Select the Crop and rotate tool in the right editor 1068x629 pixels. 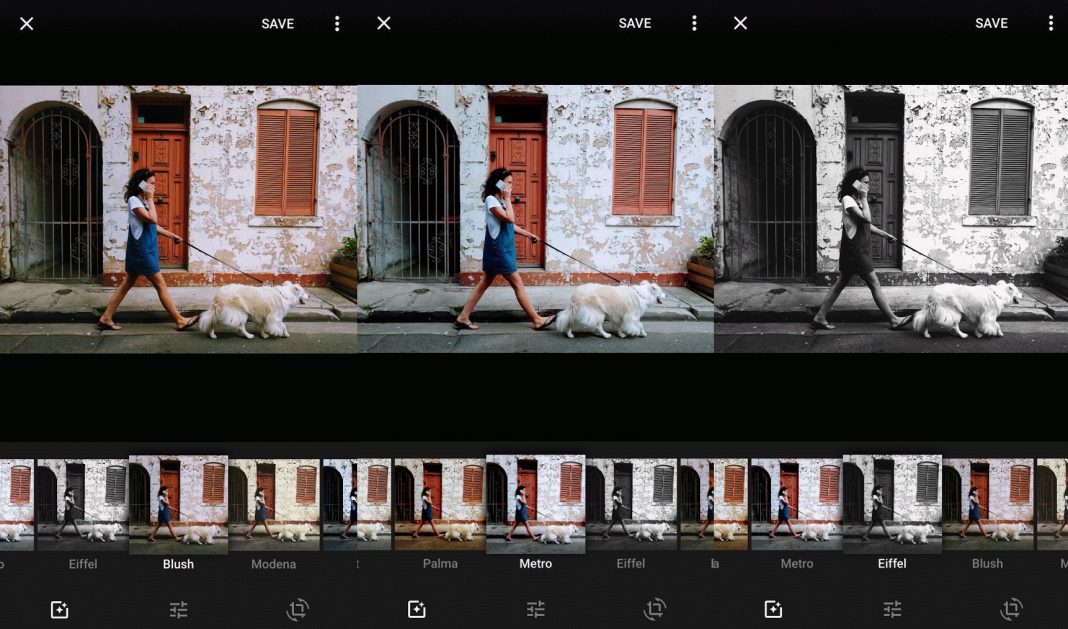[1011, 609]
